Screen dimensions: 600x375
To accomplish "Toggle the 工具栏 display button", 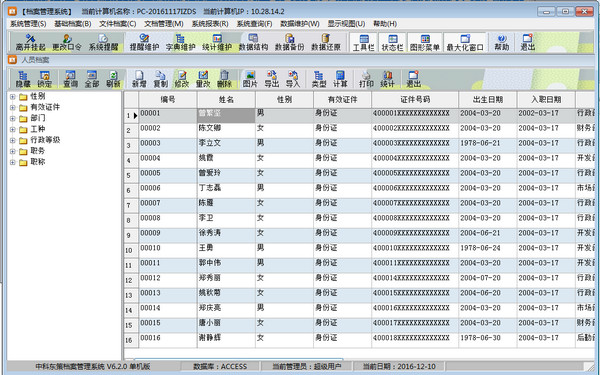I will click(x=364, y=42).
